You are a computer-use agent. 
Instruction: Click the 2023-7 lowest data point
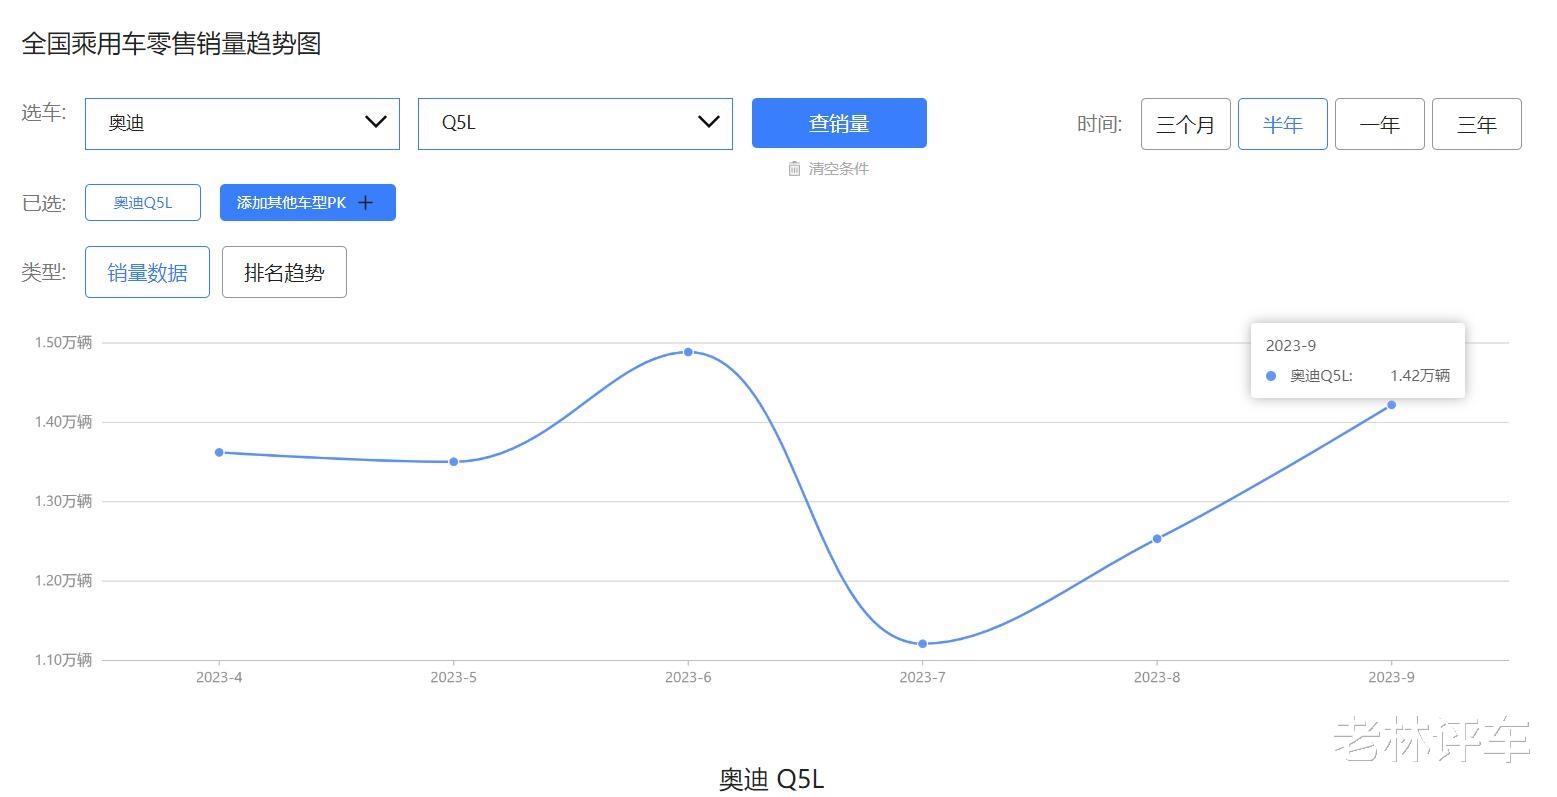point(922,644)
